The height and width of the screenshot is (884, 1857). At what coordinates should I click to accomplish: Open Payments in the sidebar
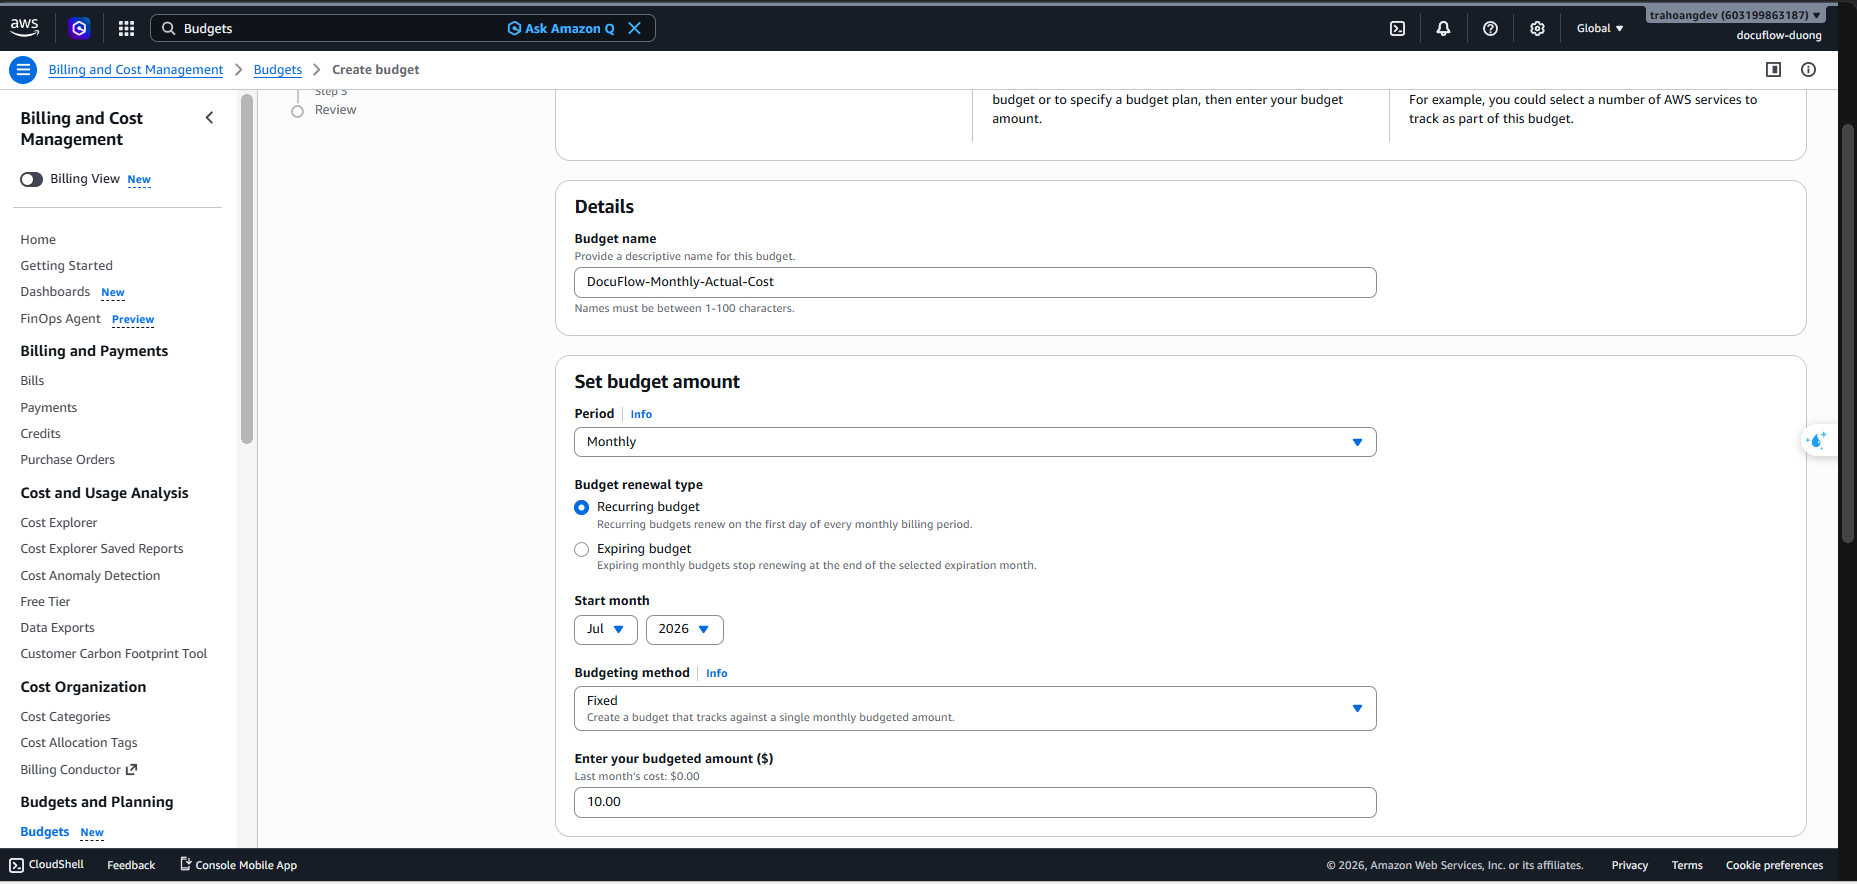coord(49,408)
